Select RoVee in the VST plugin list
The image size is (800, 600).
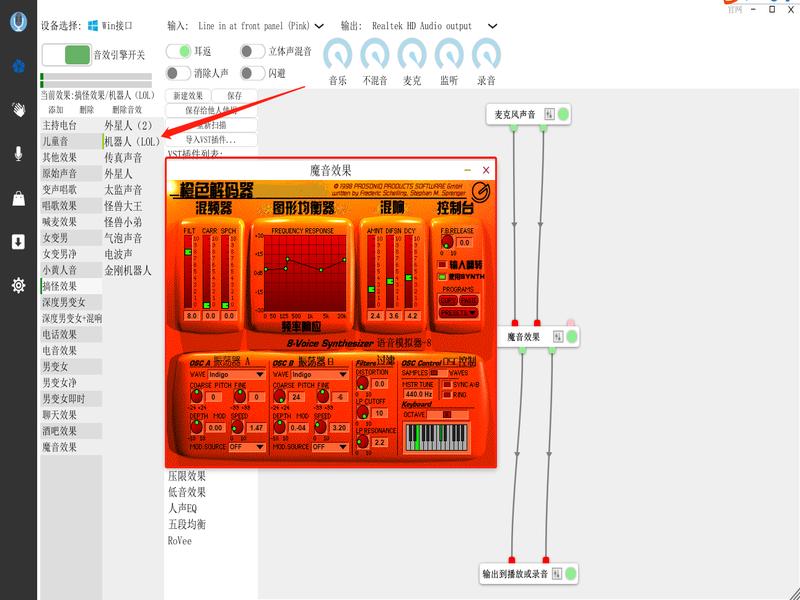pyautogui.click(x=180, y=540)
